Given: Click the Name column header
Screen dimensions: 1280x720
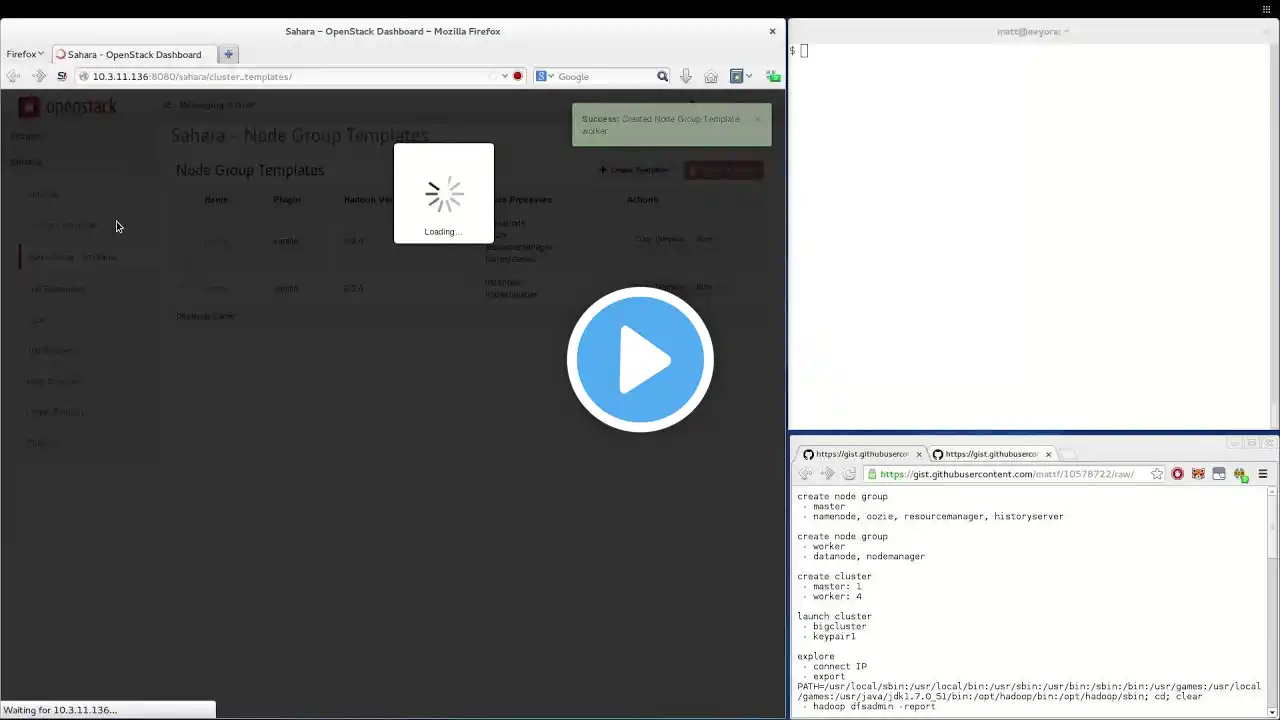Looking at the screenshot, I should (216, 199).
